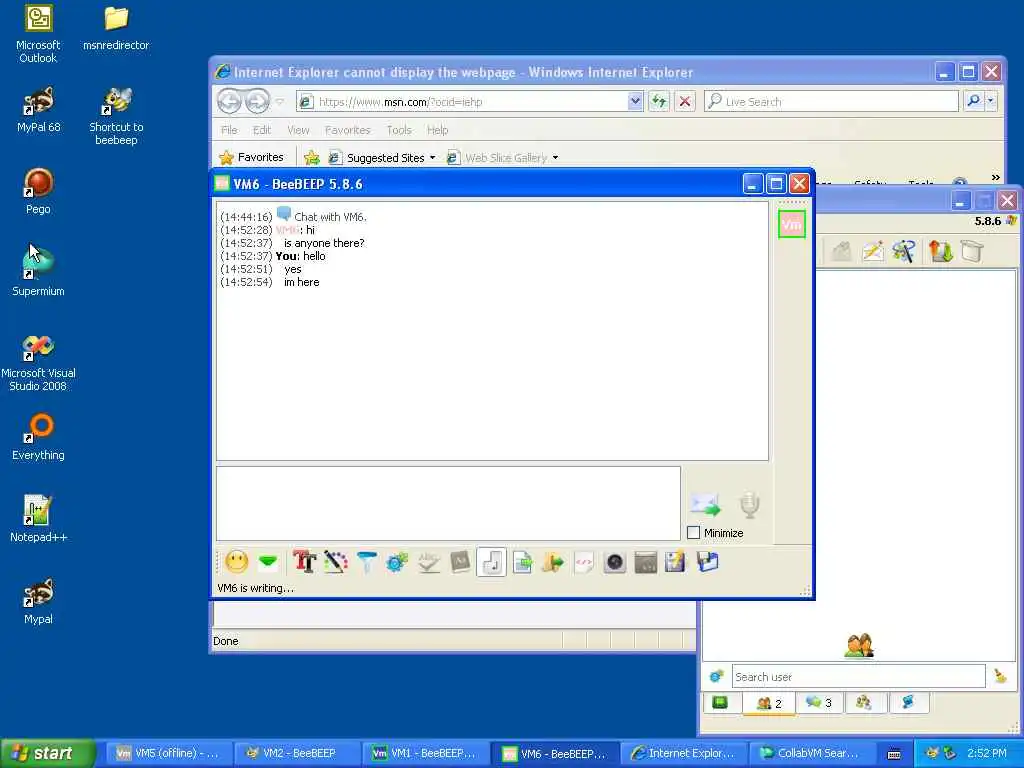Image resolution: width=1024 pixels, height=768 pixels.
Task: Click the green down-arrow envelope icon
Action: tap(268, 562)
